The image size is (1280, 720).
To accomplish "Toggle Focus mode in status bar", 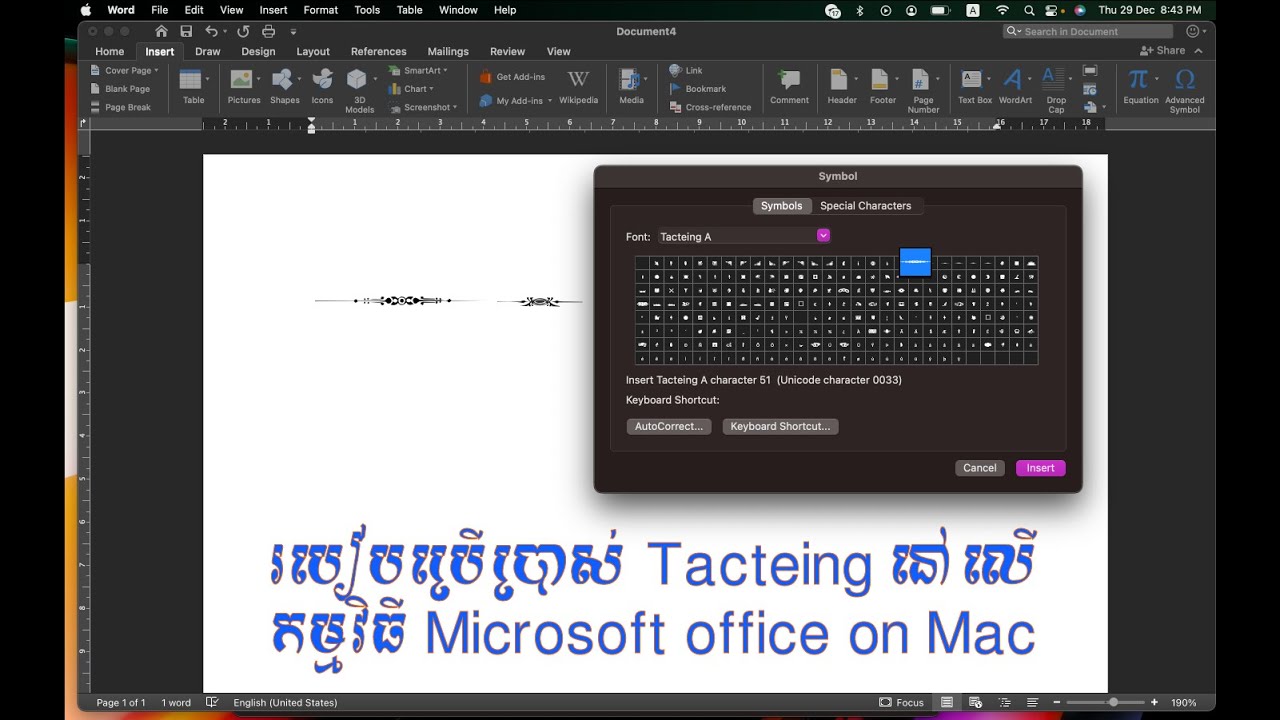I will pos(901,702).
